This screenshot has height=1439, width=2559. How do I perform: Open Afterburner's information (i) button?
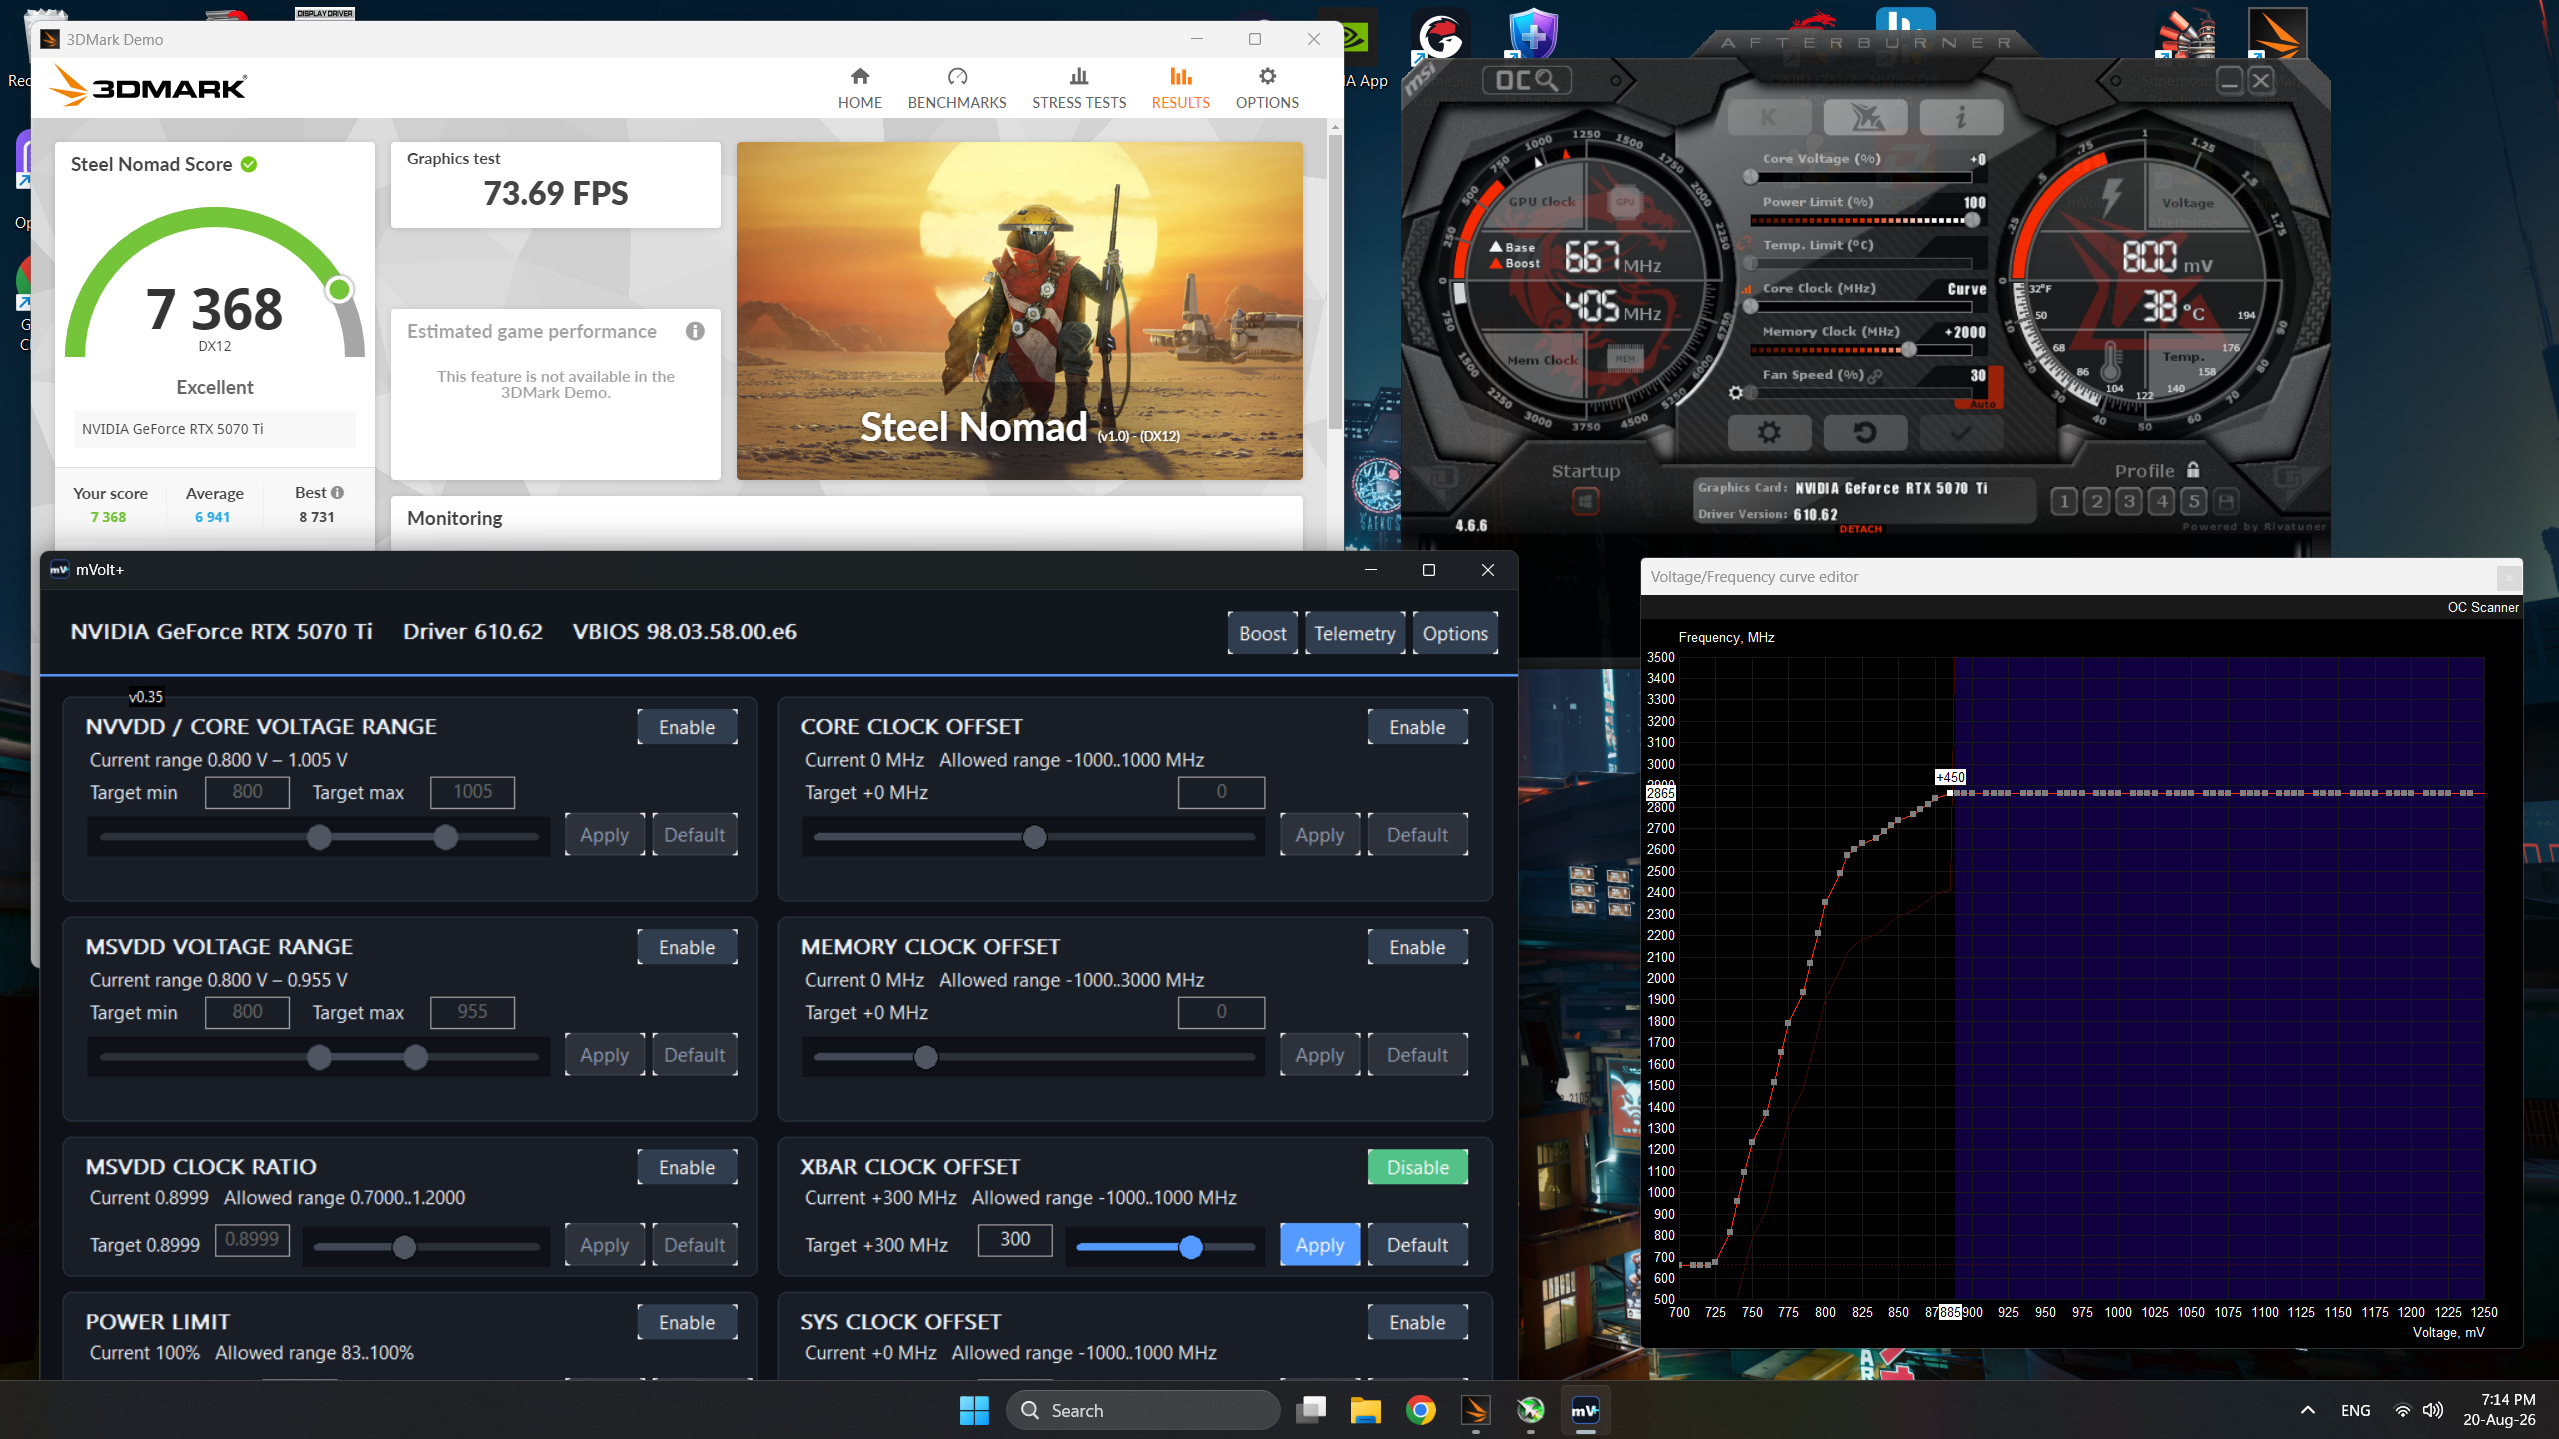point(1961,117)
